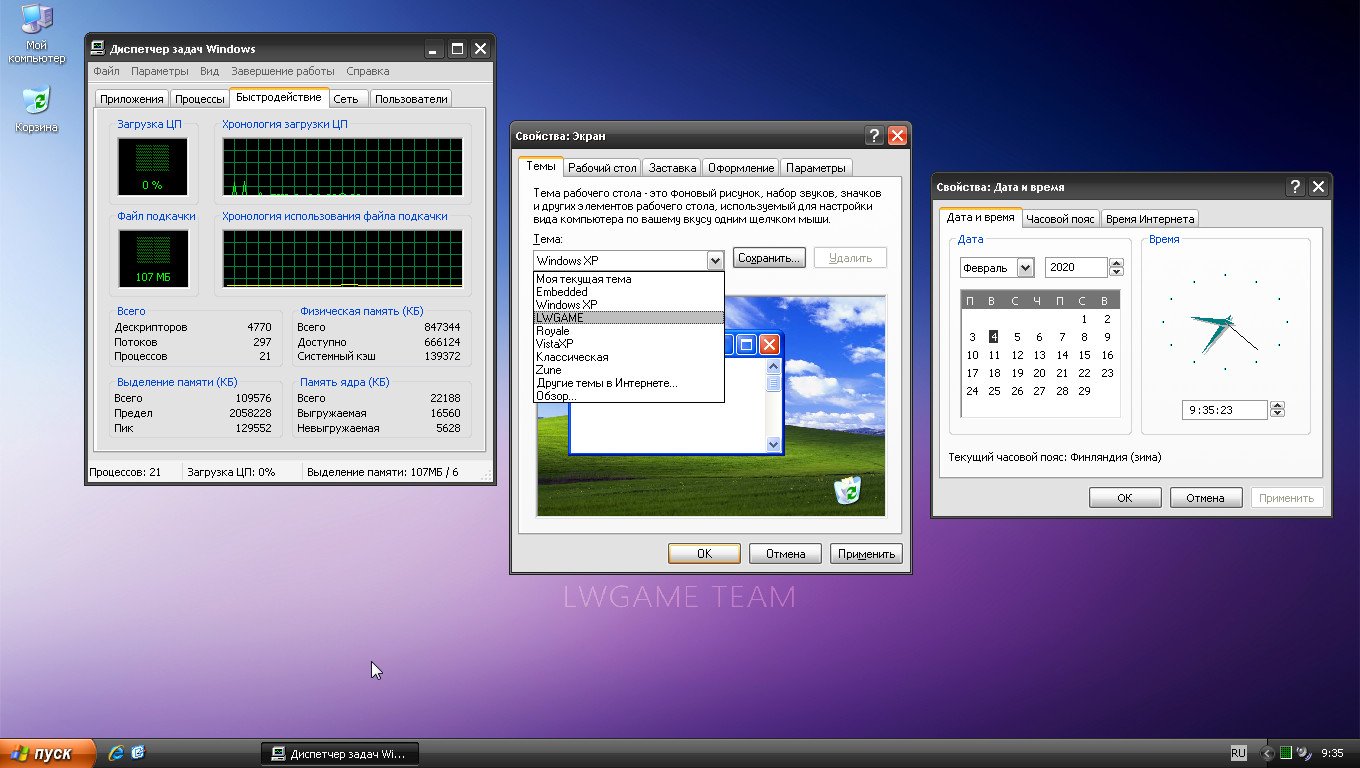Click help button in Date and Time title bar
This screenshot has height=768, width=1360.
click(x=1295, y=187)
